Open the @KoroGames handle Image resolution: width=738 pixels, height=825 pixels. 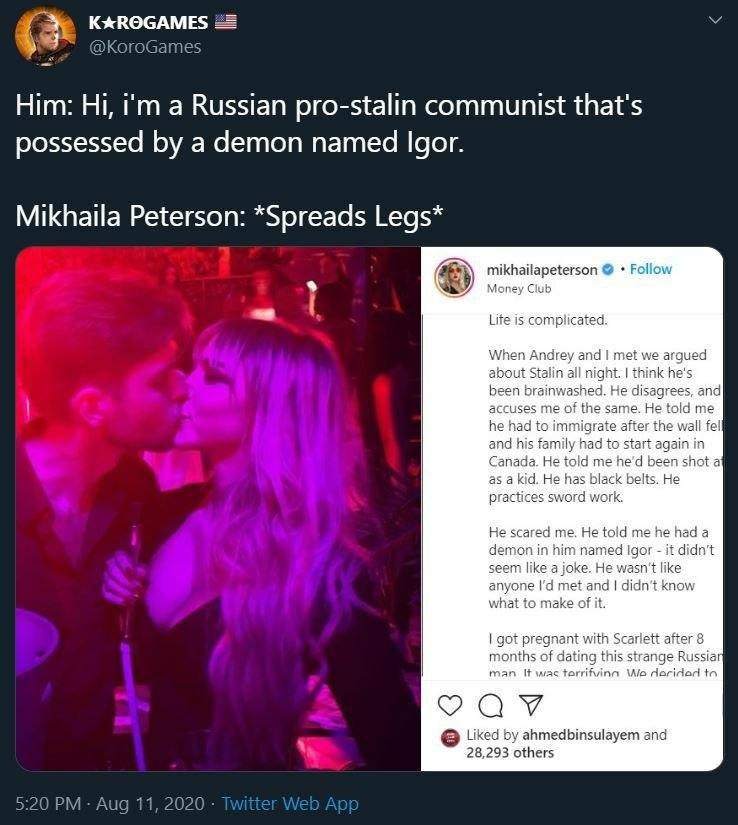145,47
